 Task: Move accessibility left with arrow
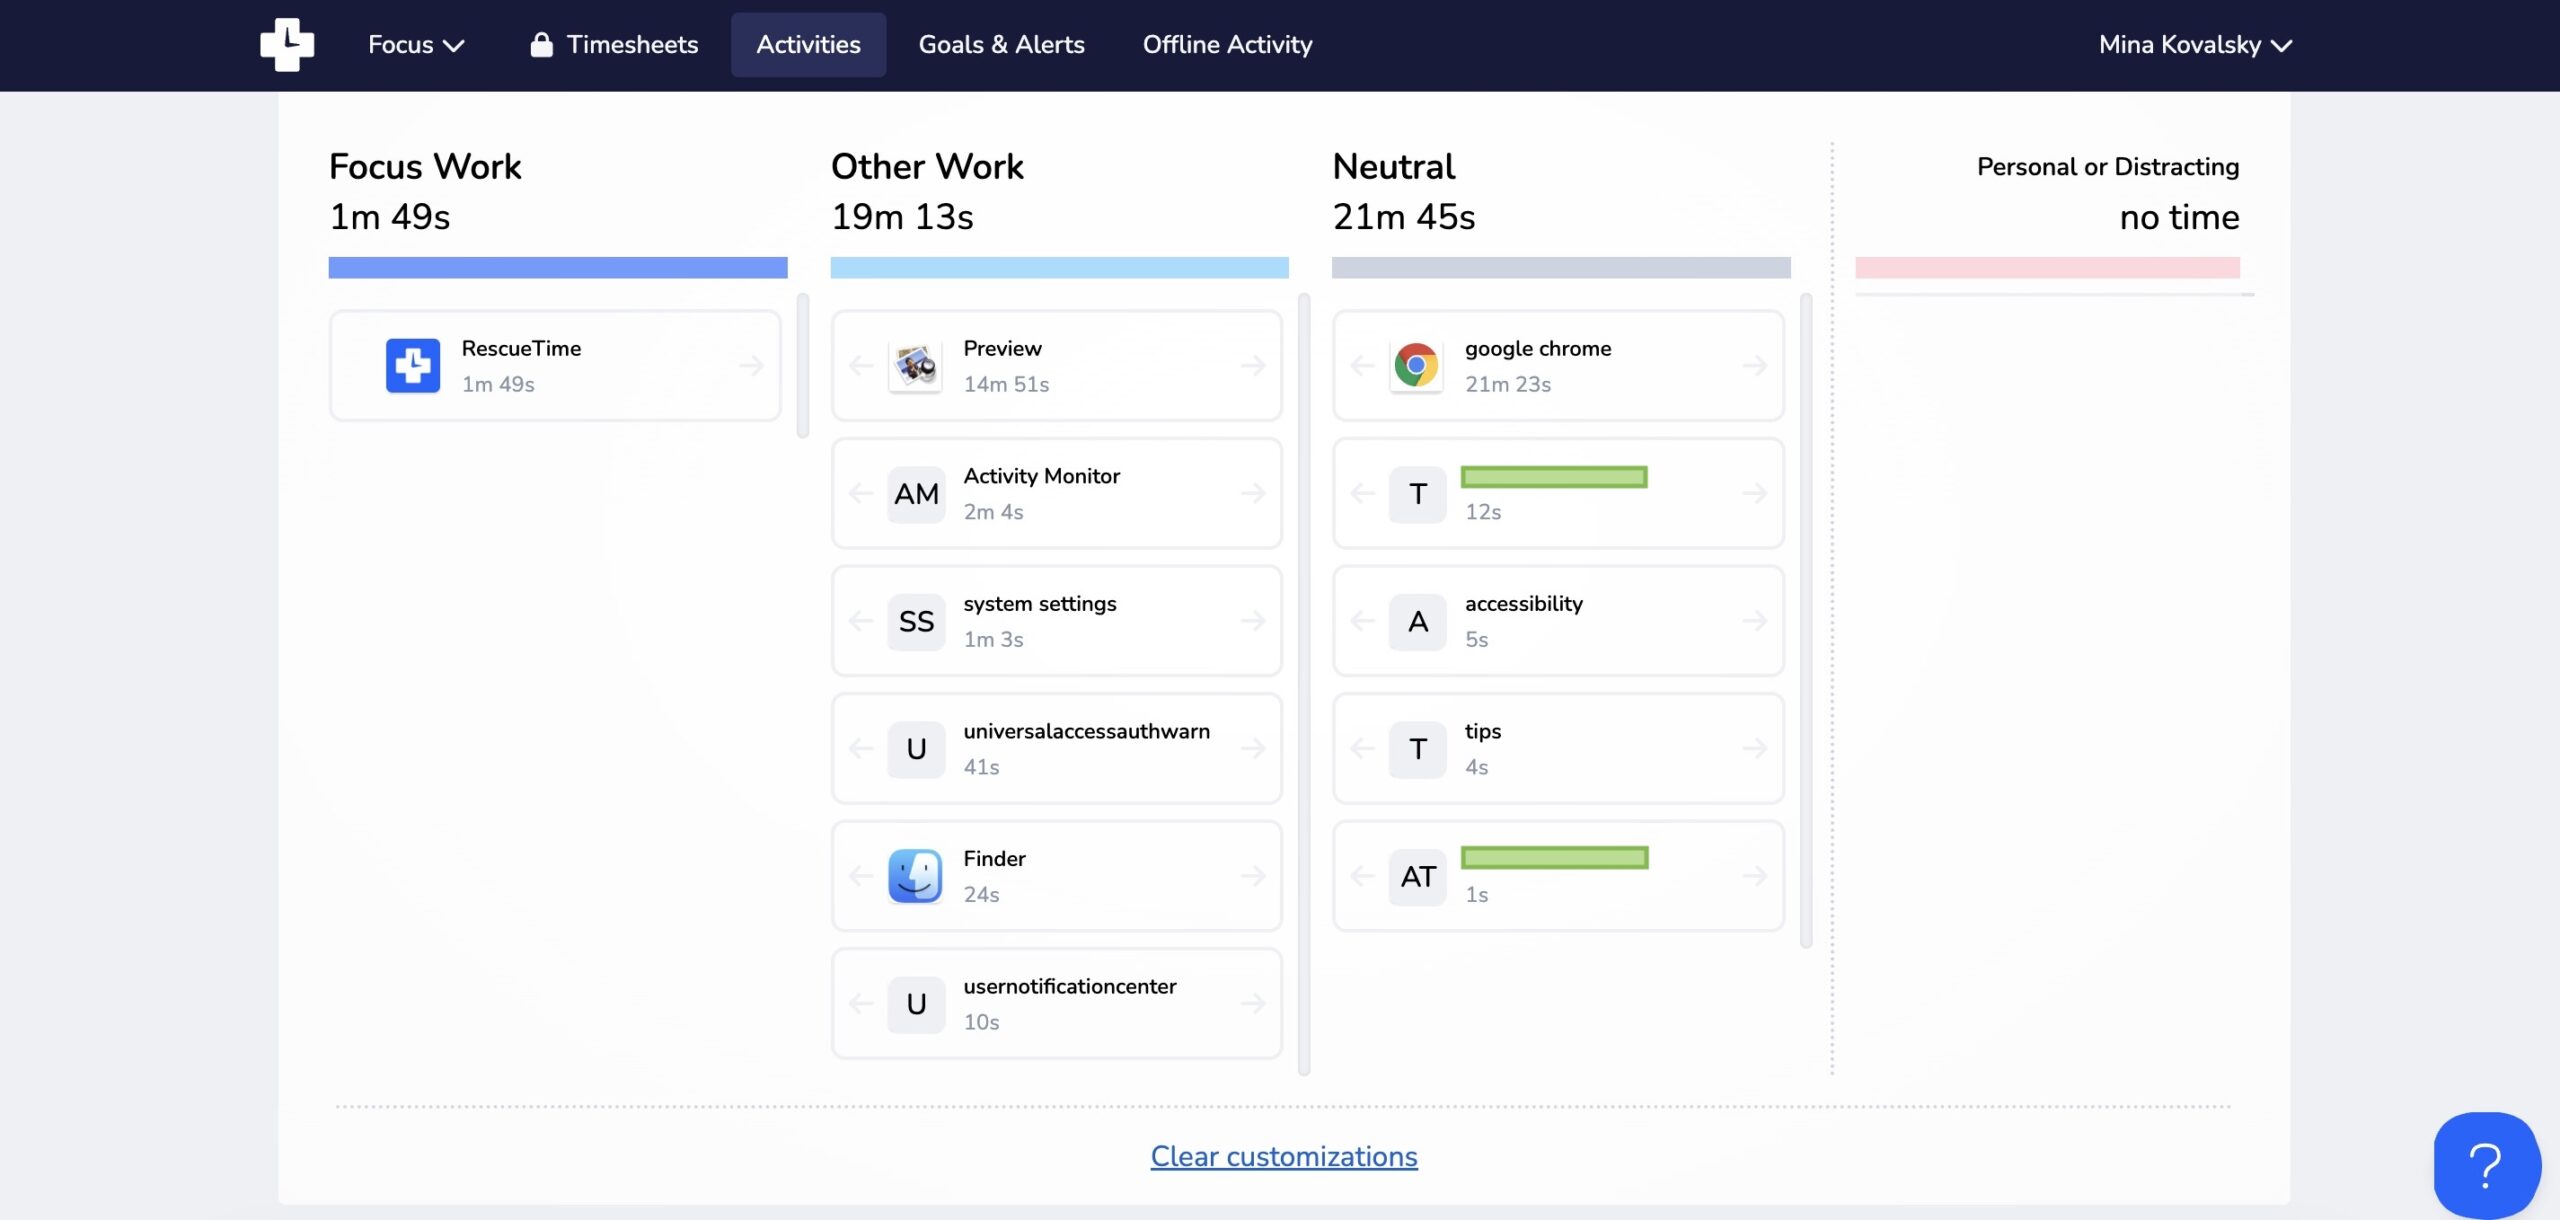(x=1362, y=621)
